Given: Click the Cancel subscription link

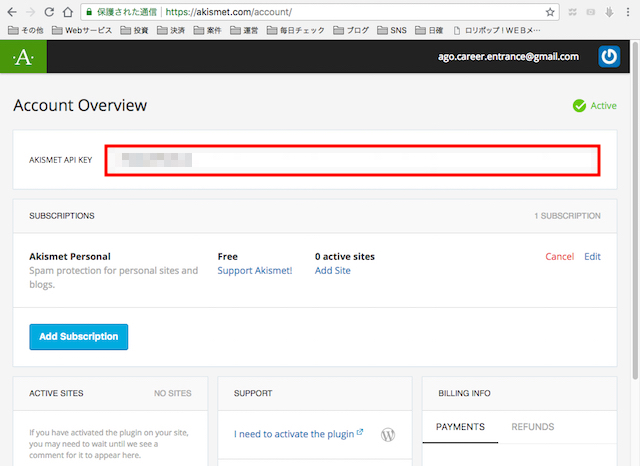Looking at the screenshot, I should tap(559, 257).
